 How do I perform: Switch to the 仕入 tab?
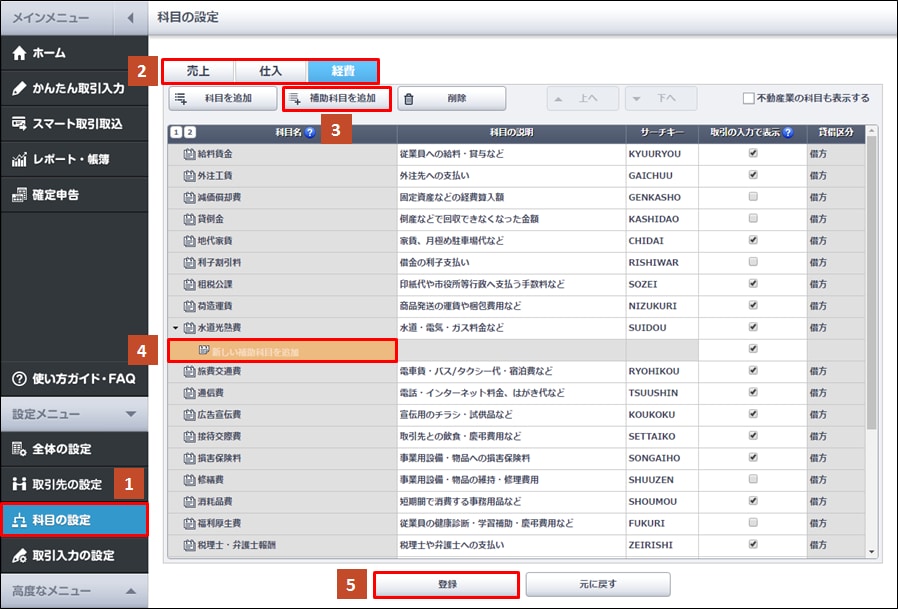270,71
